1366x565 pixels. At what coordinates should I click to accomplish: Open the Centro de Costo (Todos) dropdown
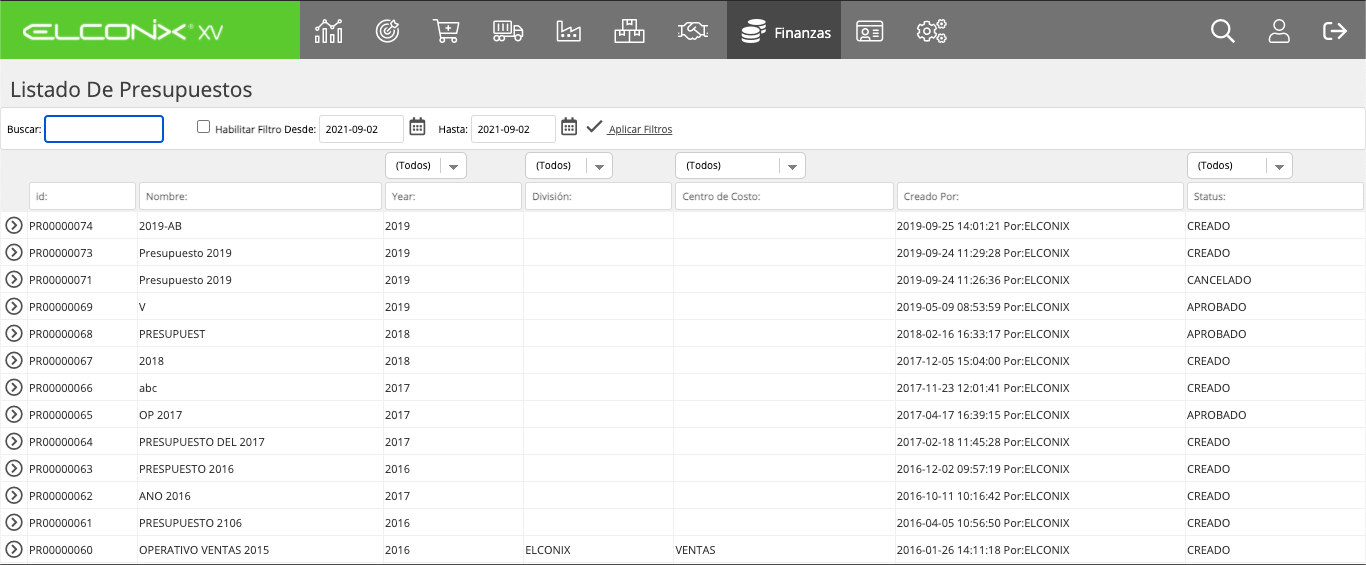point(741,165)
